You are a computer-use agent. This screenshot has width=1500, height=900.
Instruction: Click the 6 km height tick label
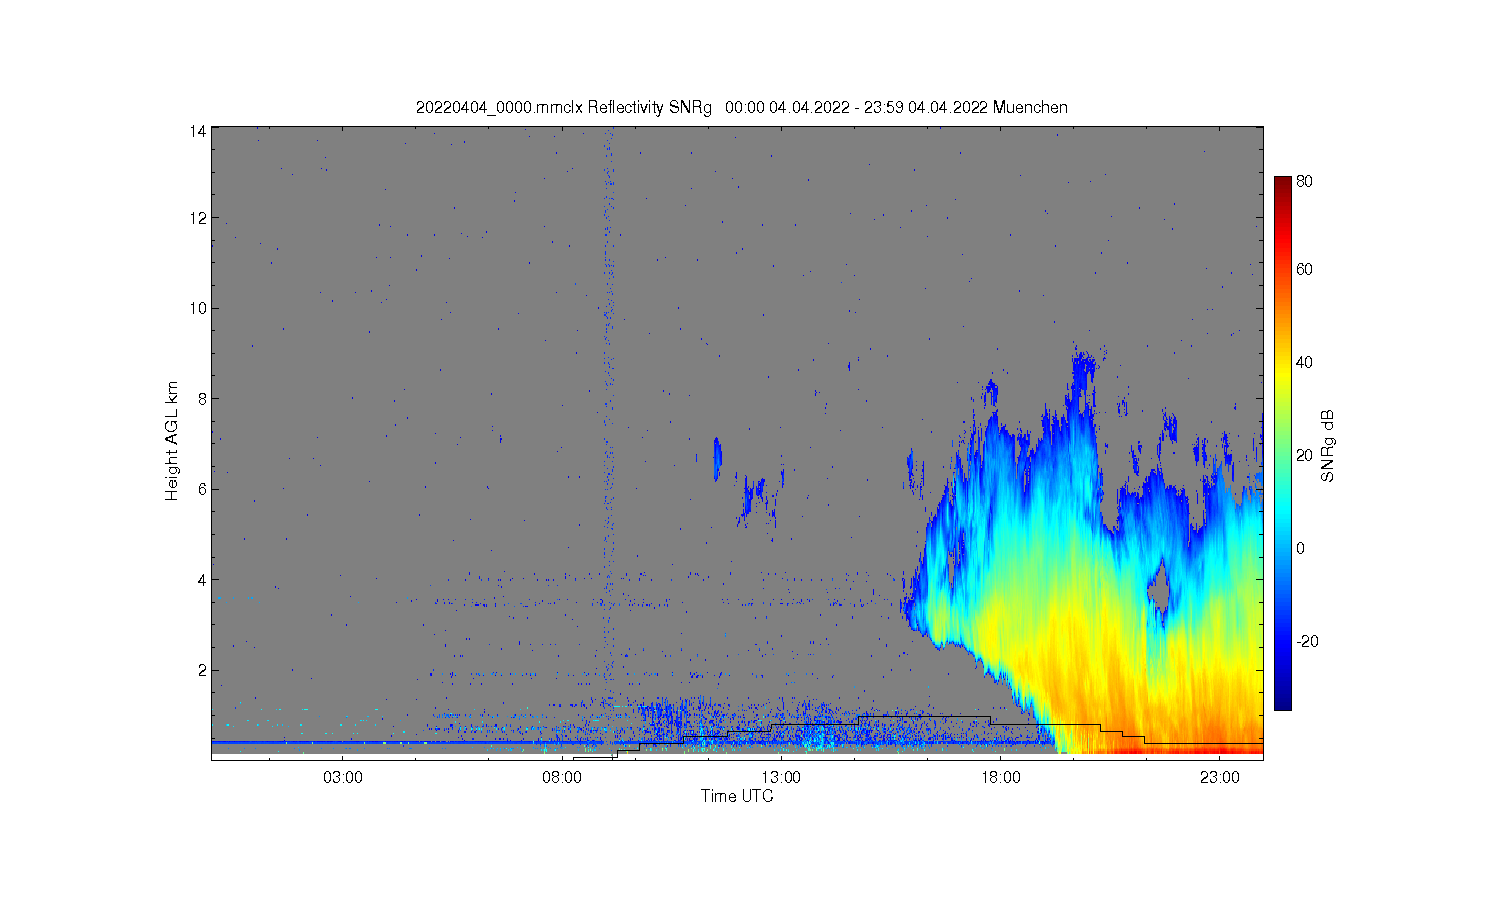coord(202,489)
